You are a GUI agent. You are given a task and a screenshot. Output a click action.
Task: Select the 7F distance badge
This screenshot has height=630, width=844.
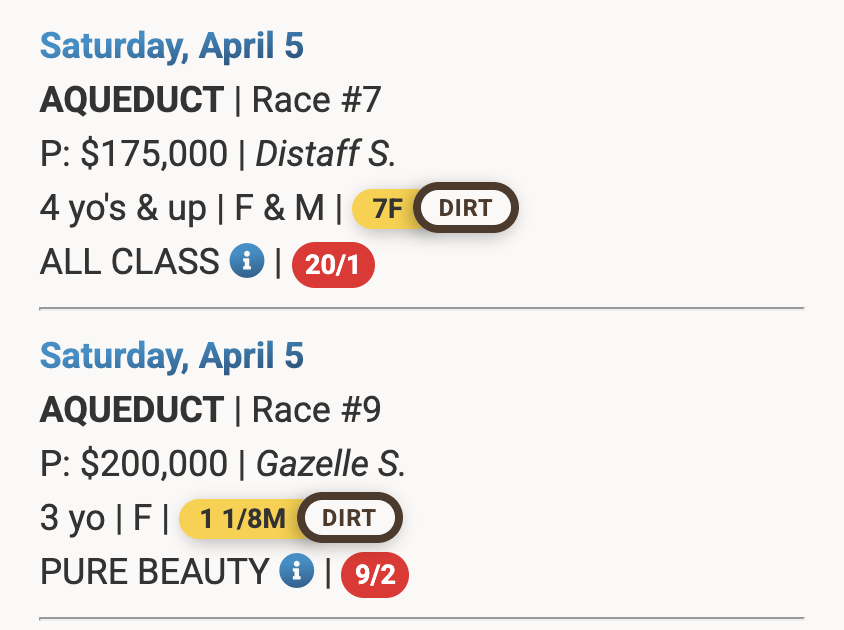(x=385, y=209)
